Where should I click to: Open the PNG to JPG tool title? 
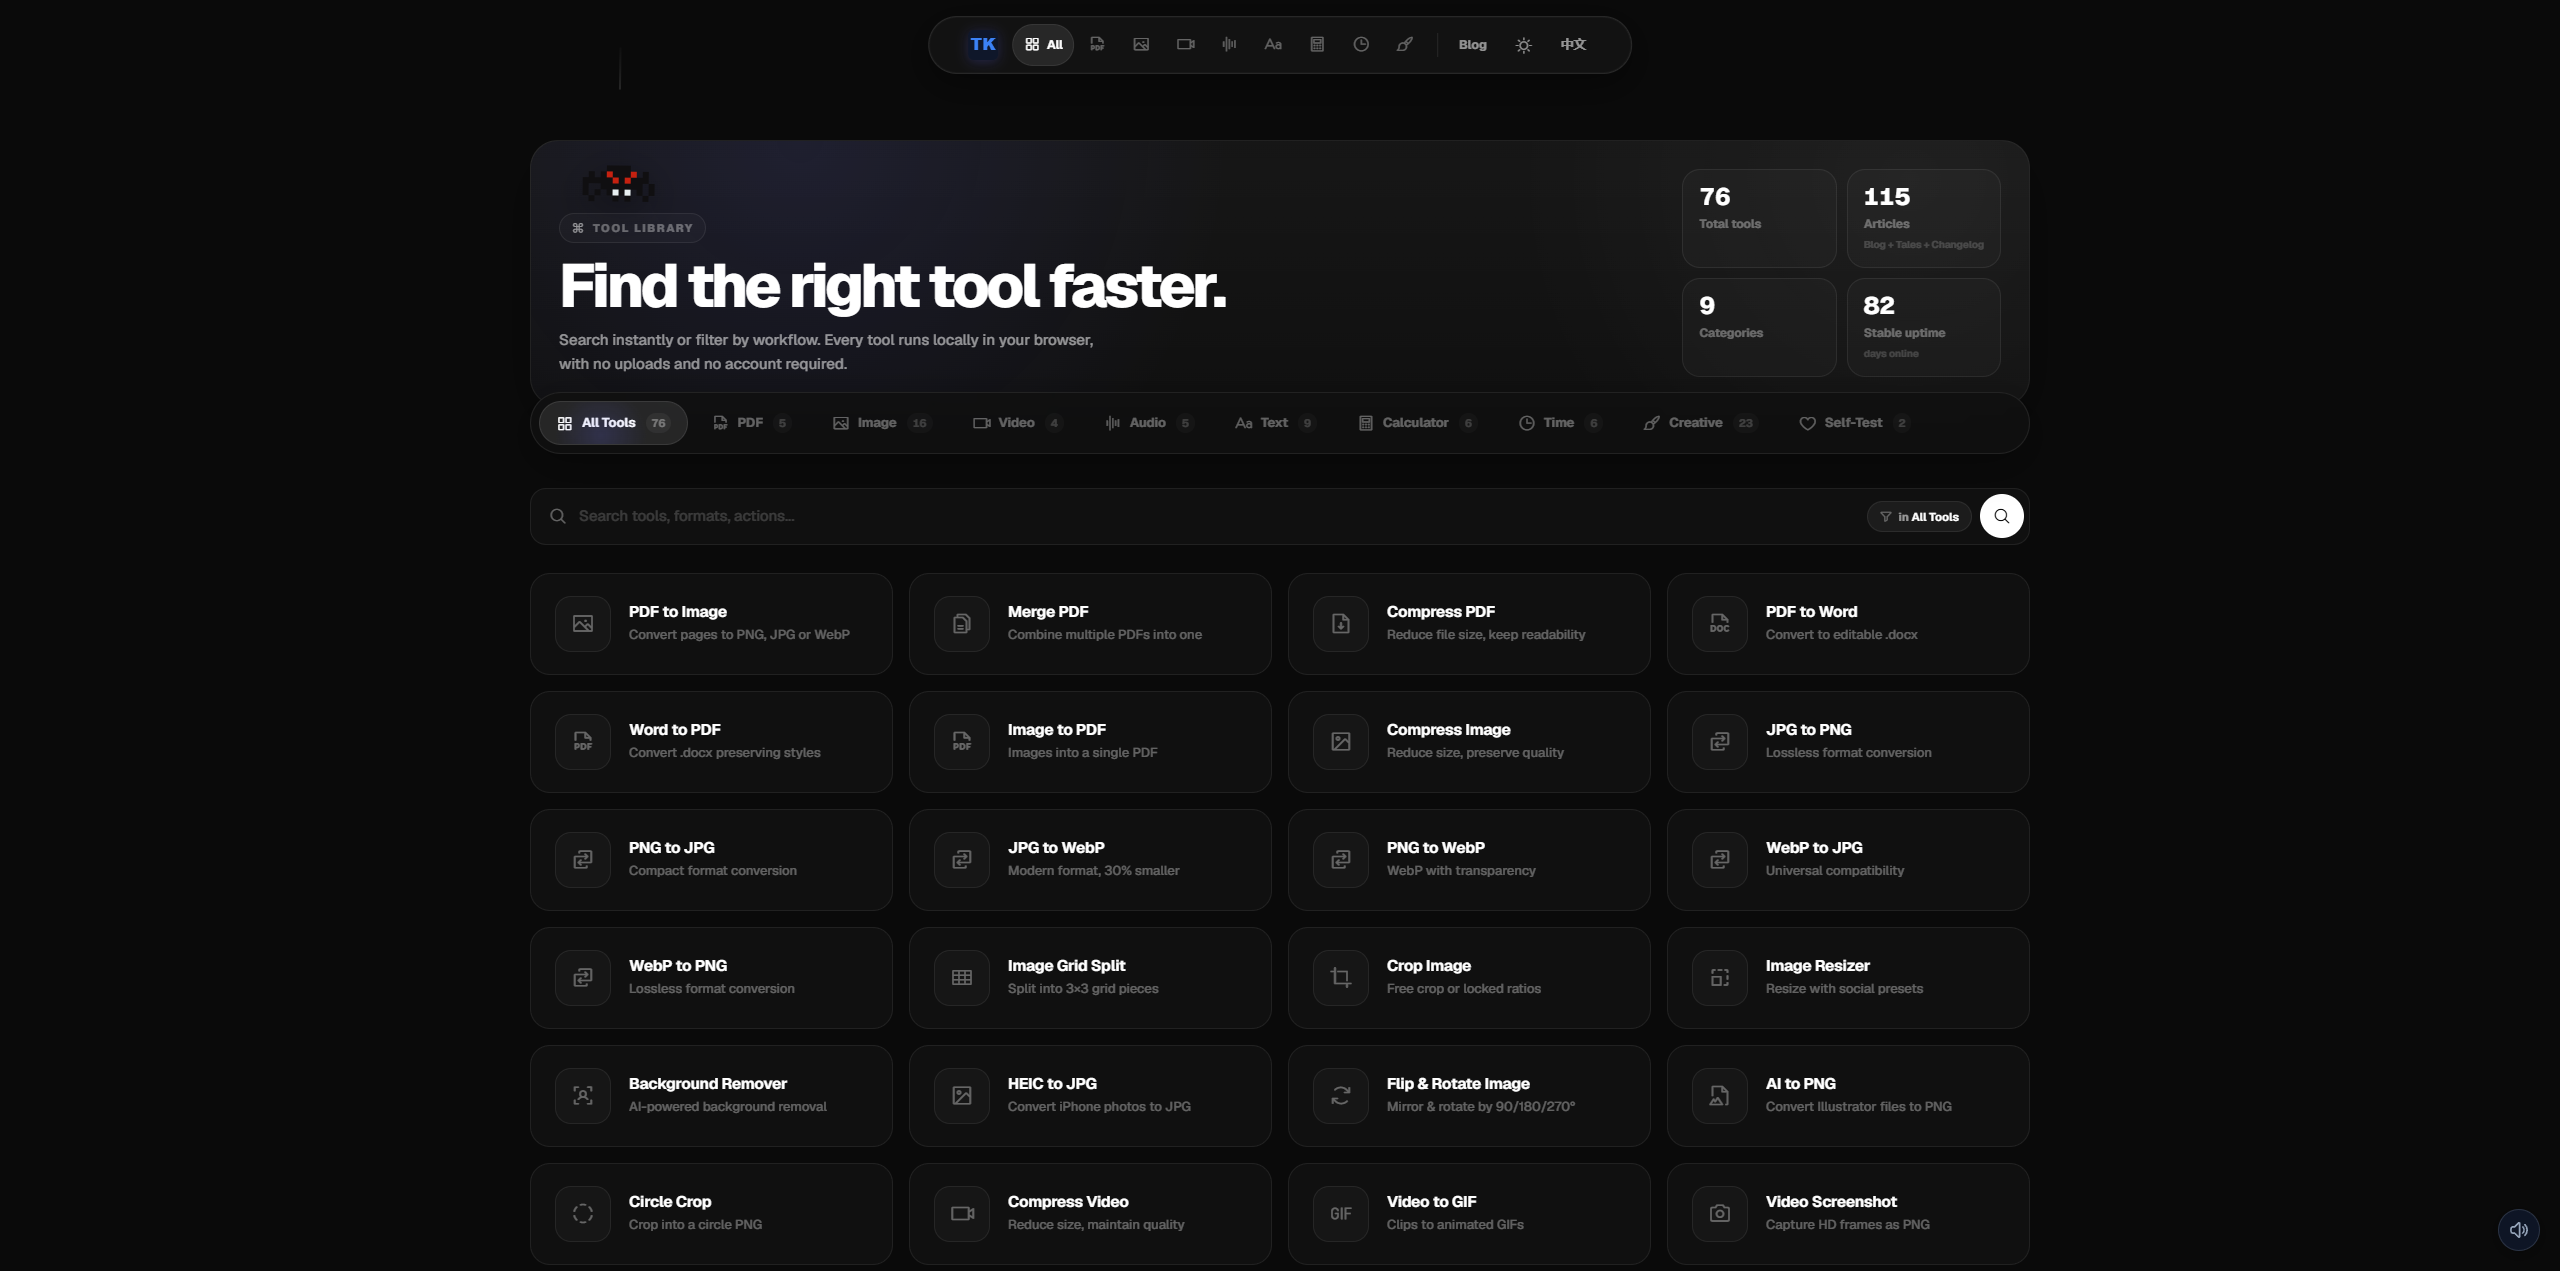pos(672,848)
